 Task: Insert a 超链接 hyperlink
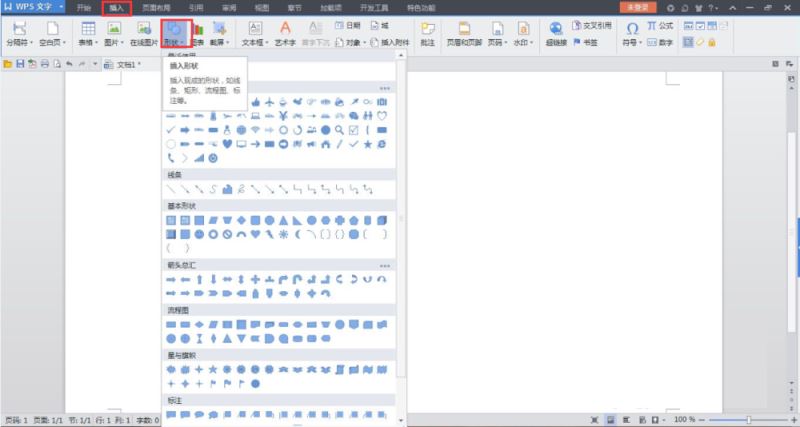click(x=556, y=34)
